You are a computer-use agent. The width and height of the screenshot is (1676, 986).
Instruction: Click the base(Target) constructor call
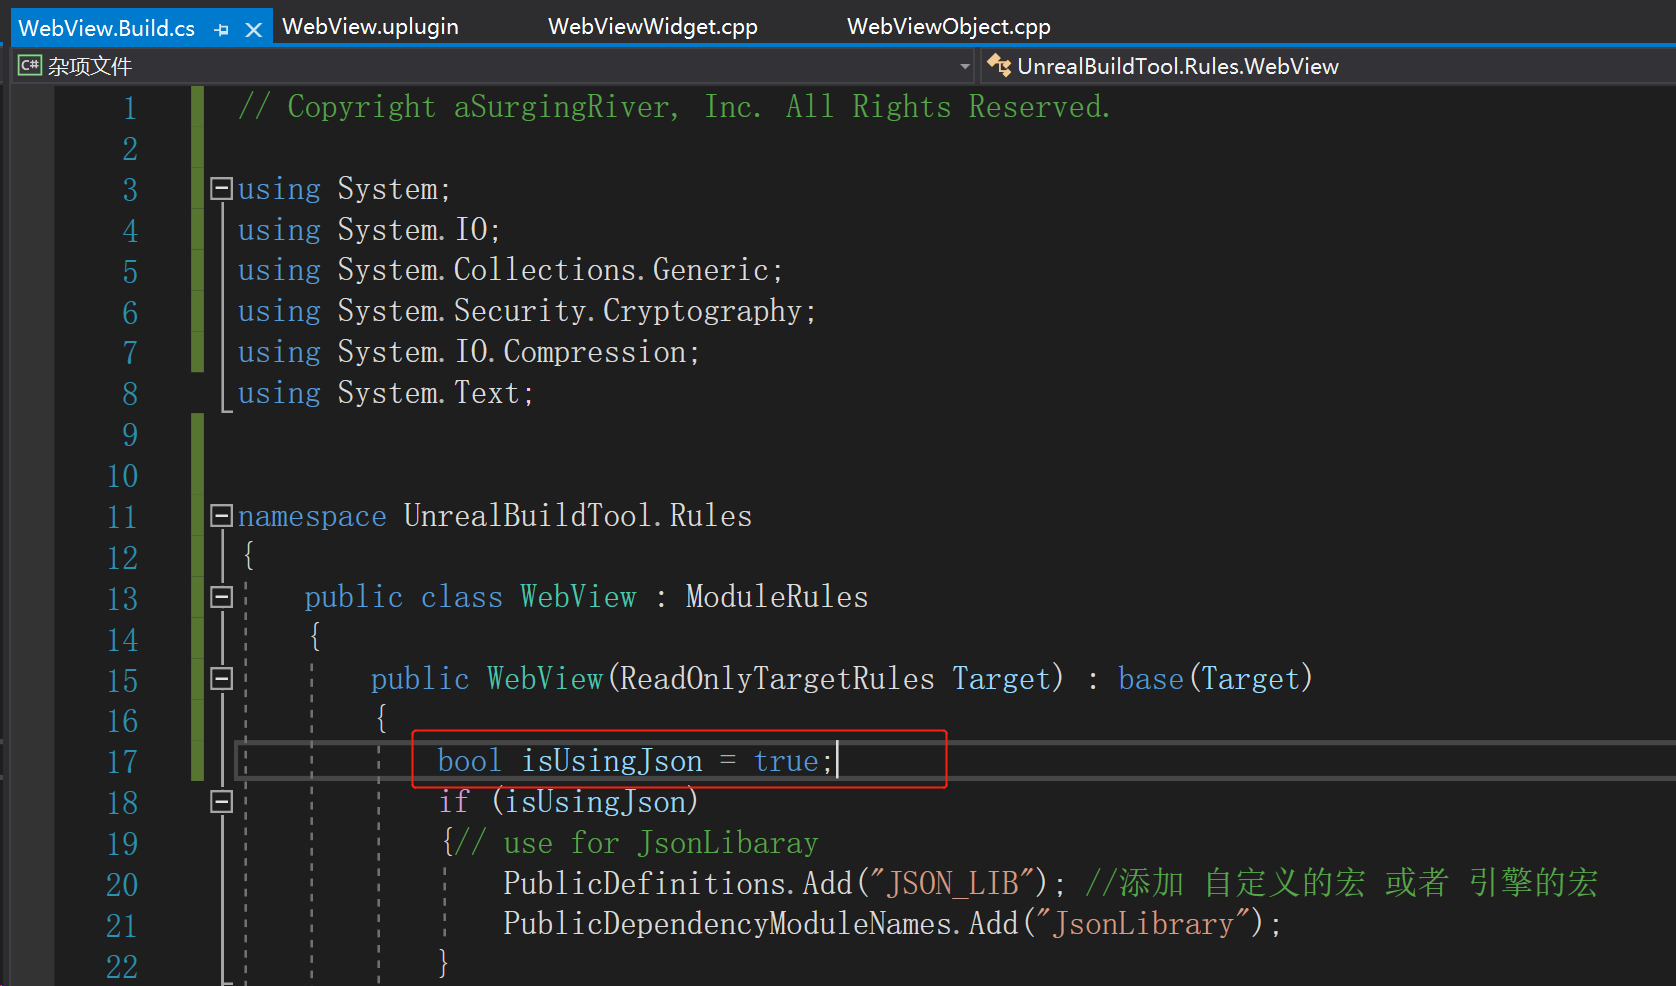tap(1215, 679)
